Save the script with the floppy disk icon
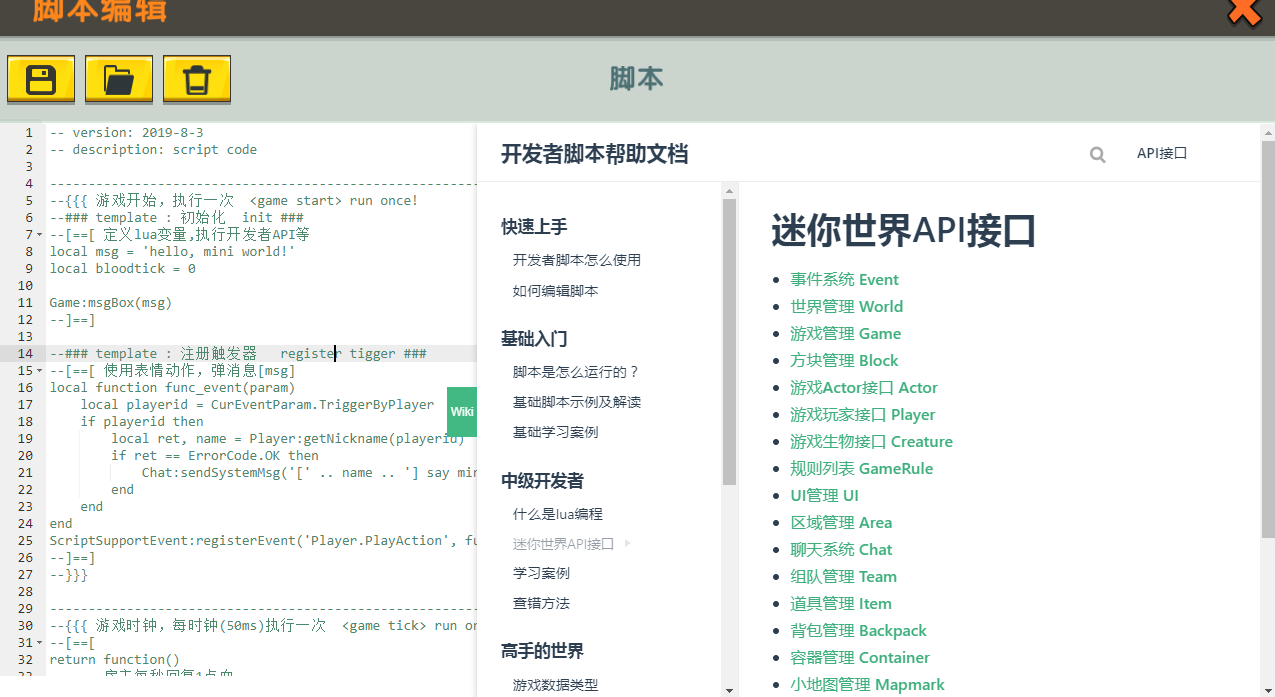Viewport: 1275px width, 697px height. coord(41,79)
